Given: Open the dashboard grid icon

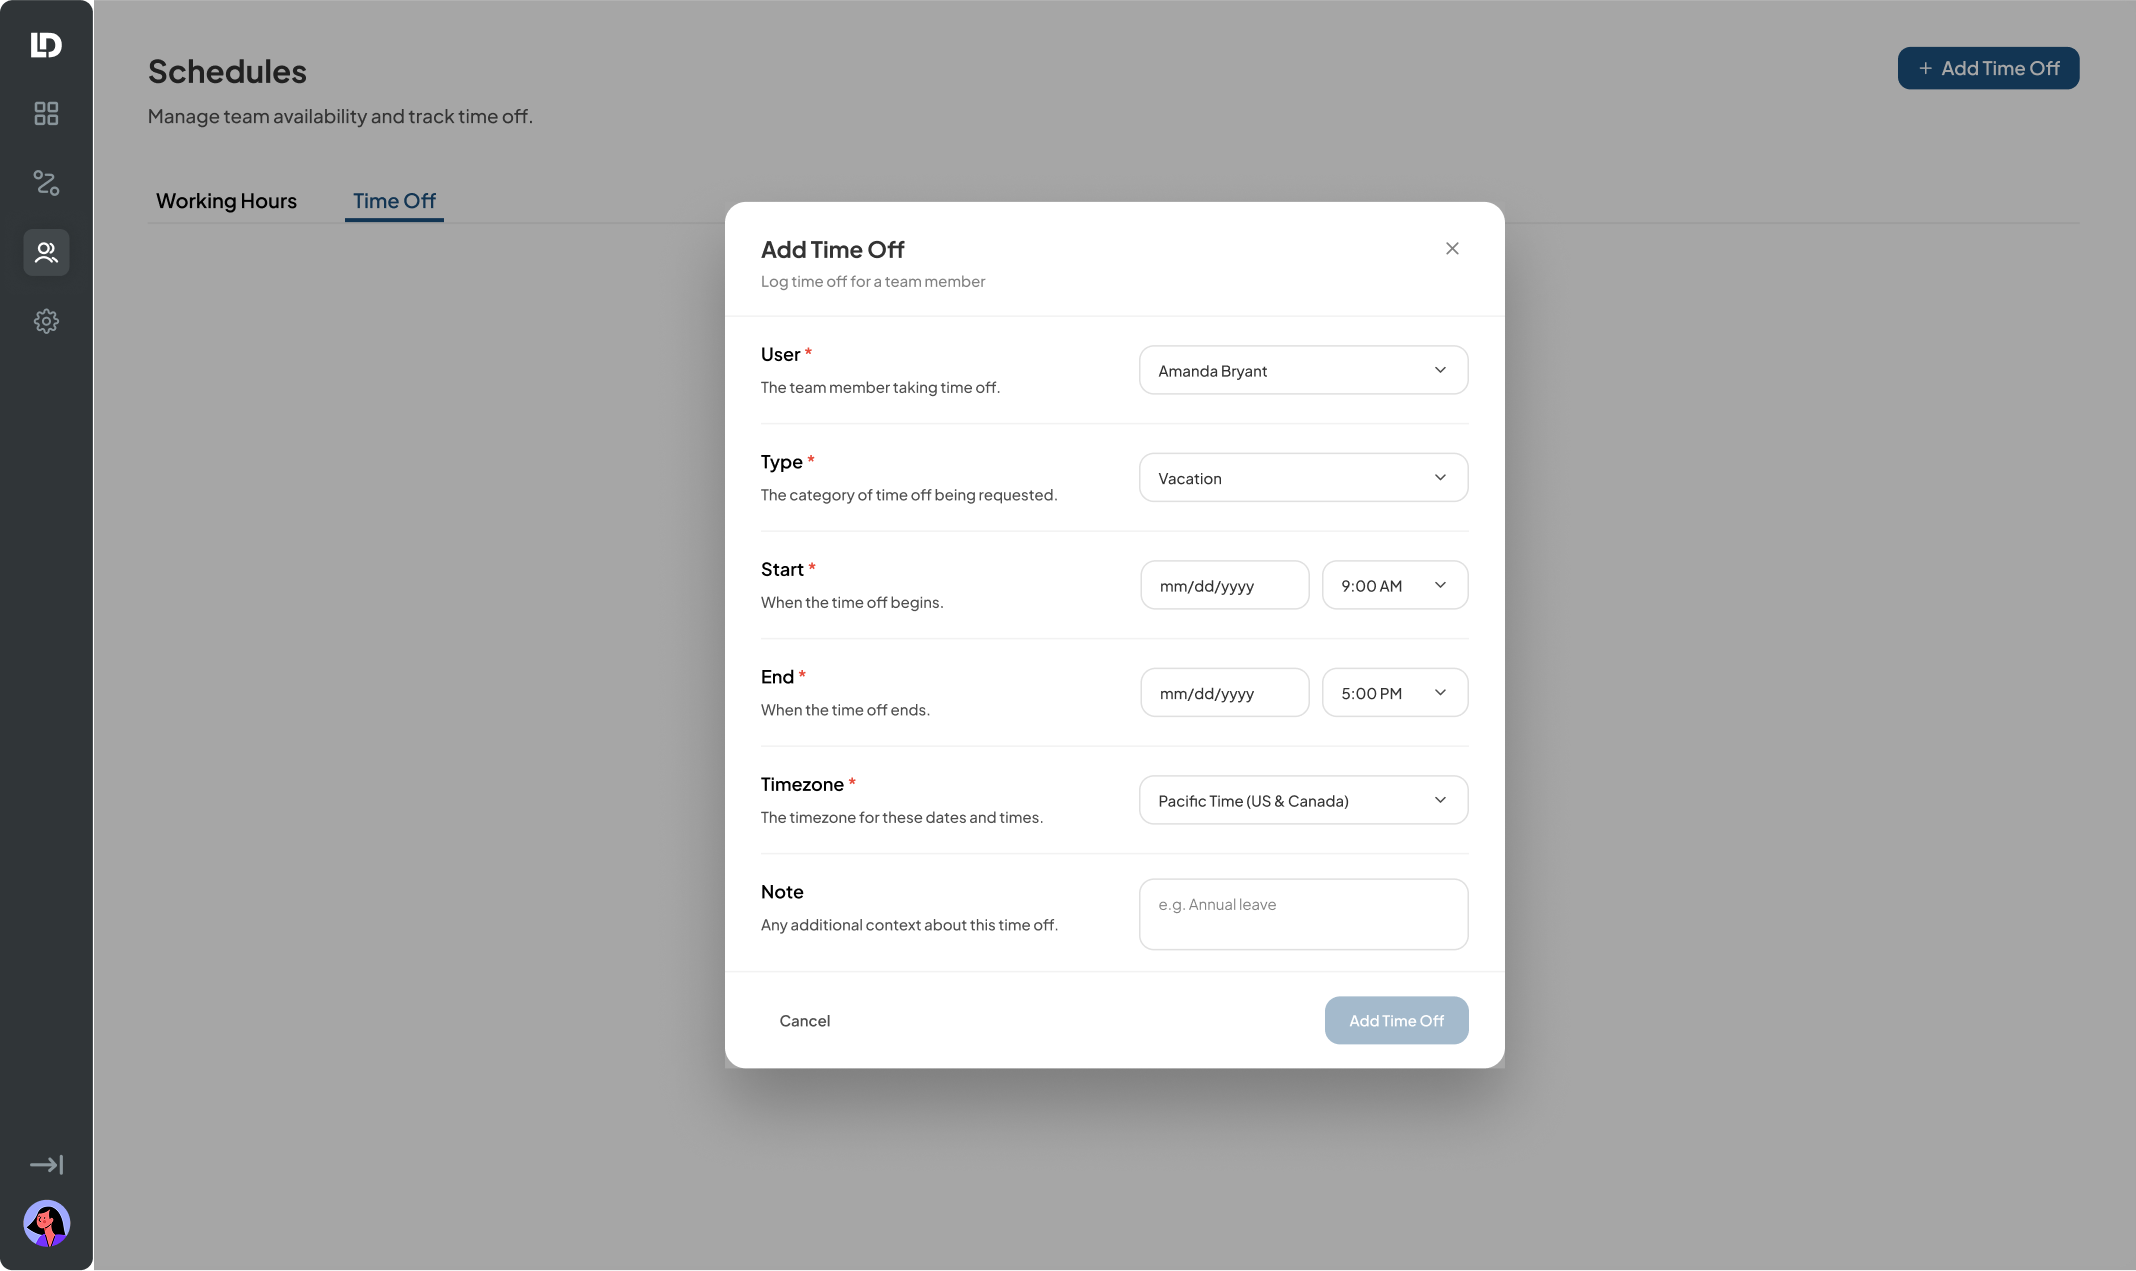Looking at the screenshot, I should coord(46,113).
